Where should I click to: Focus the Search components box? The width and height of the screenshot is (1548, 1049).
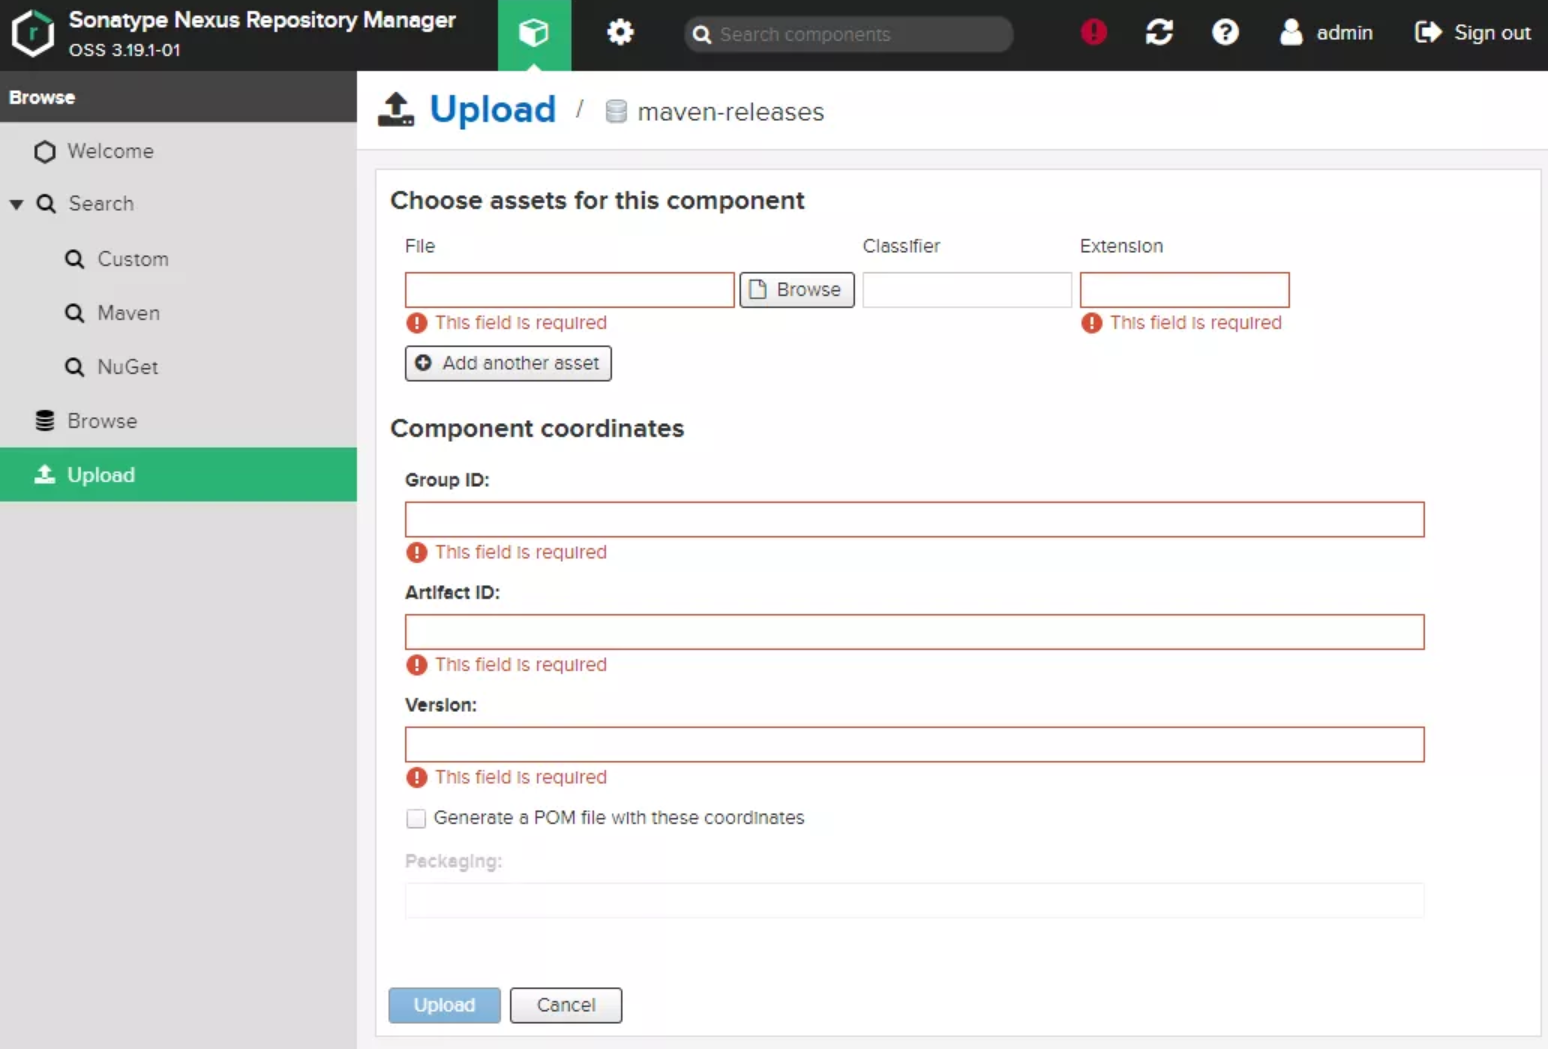point(848,34)
